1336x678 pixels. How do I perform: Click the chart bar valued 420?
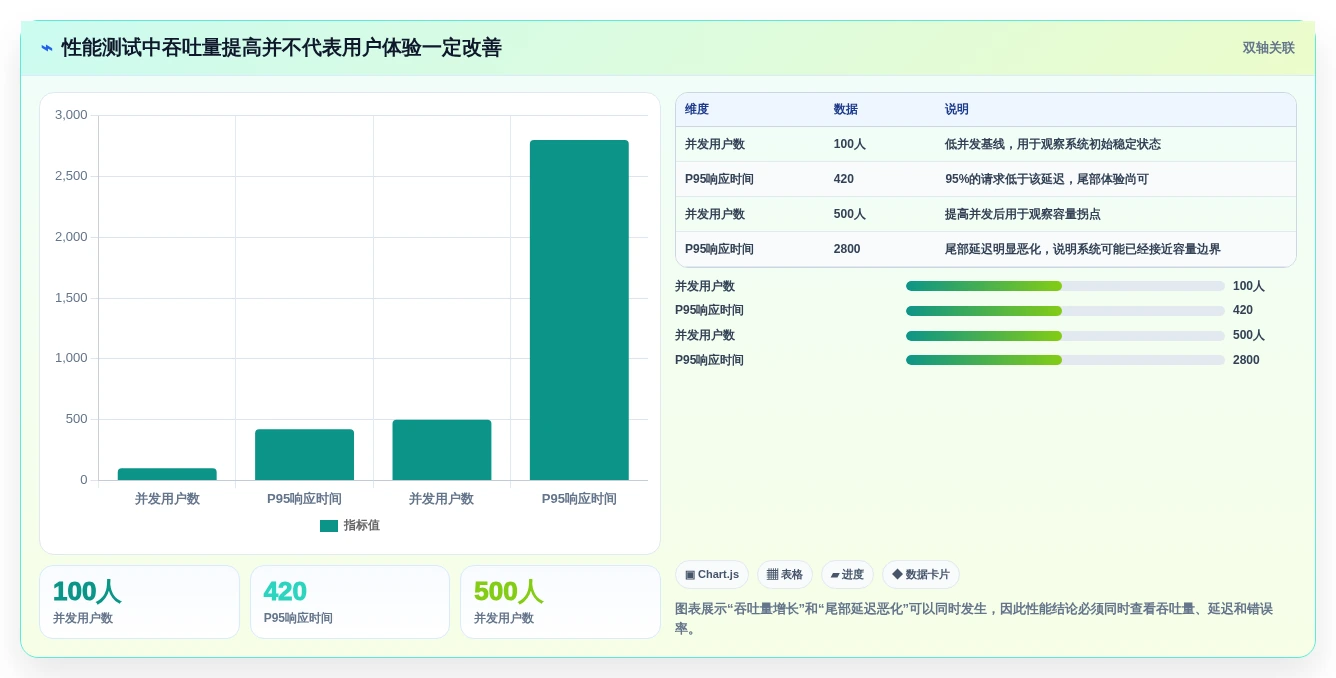pyautogui.click(x=304, y=455)
